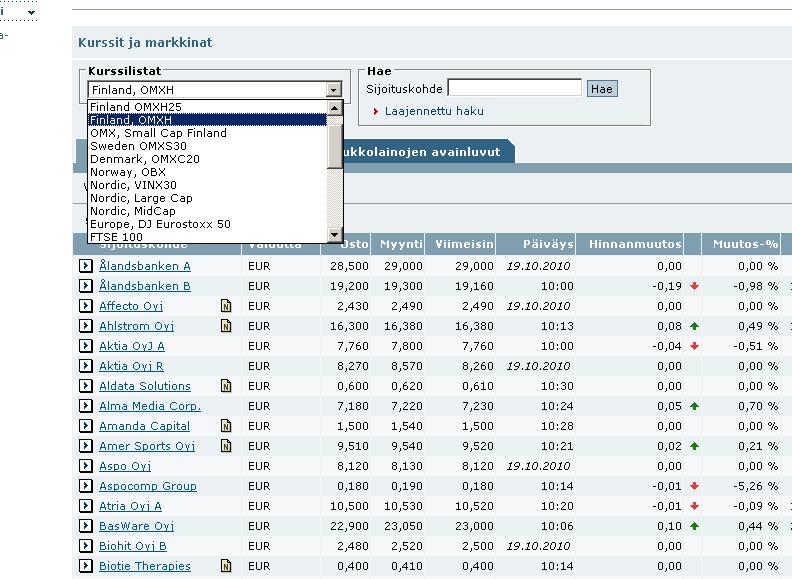
Task: Open the Biotie Therapies link
Action: (144, 566)
